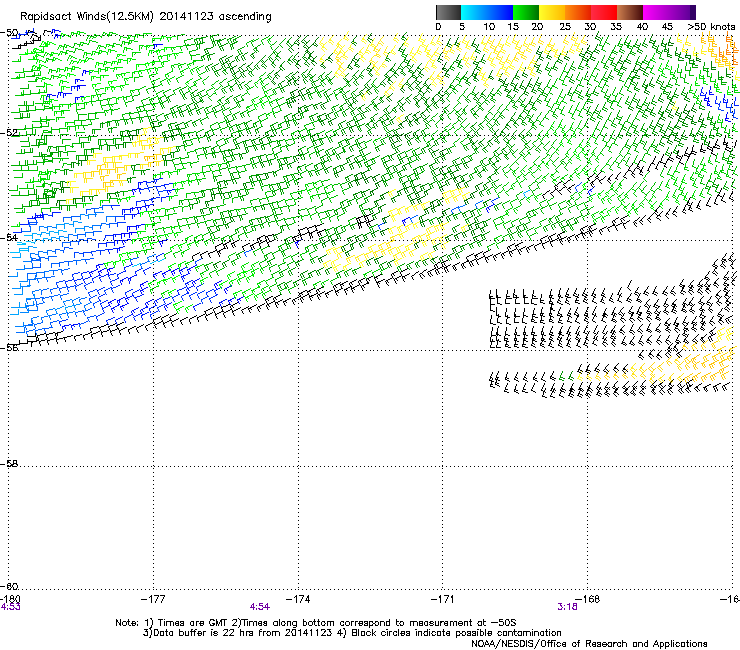740x650 pixels.
Task: Click the 'Data buffer is 22 hrs' note line
Action: point(352,633)
